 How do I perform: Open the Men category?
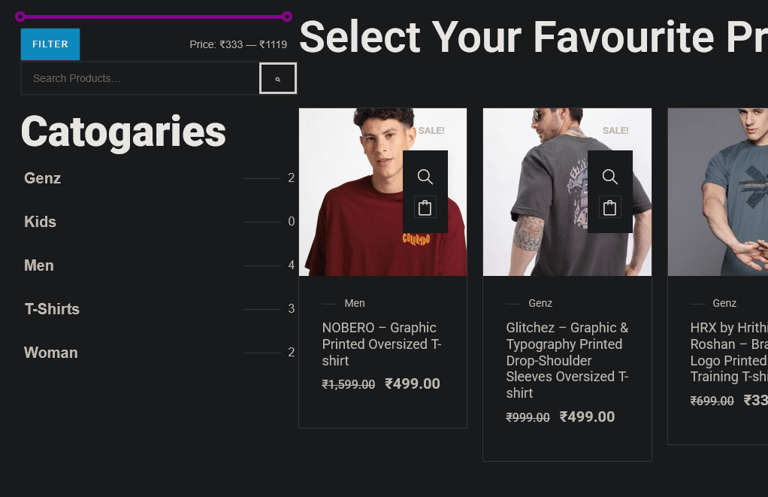click(39, 265)
